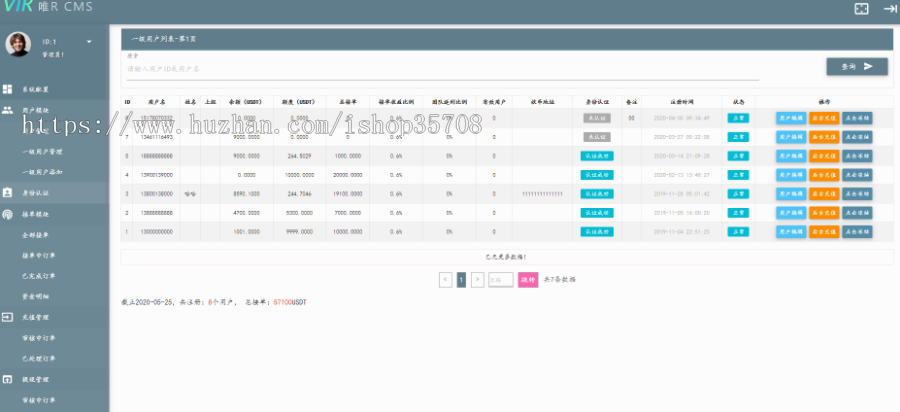The image size is (900, 412).
Task: Click the exit arrow icon in the header
Action: coord(889,8)
